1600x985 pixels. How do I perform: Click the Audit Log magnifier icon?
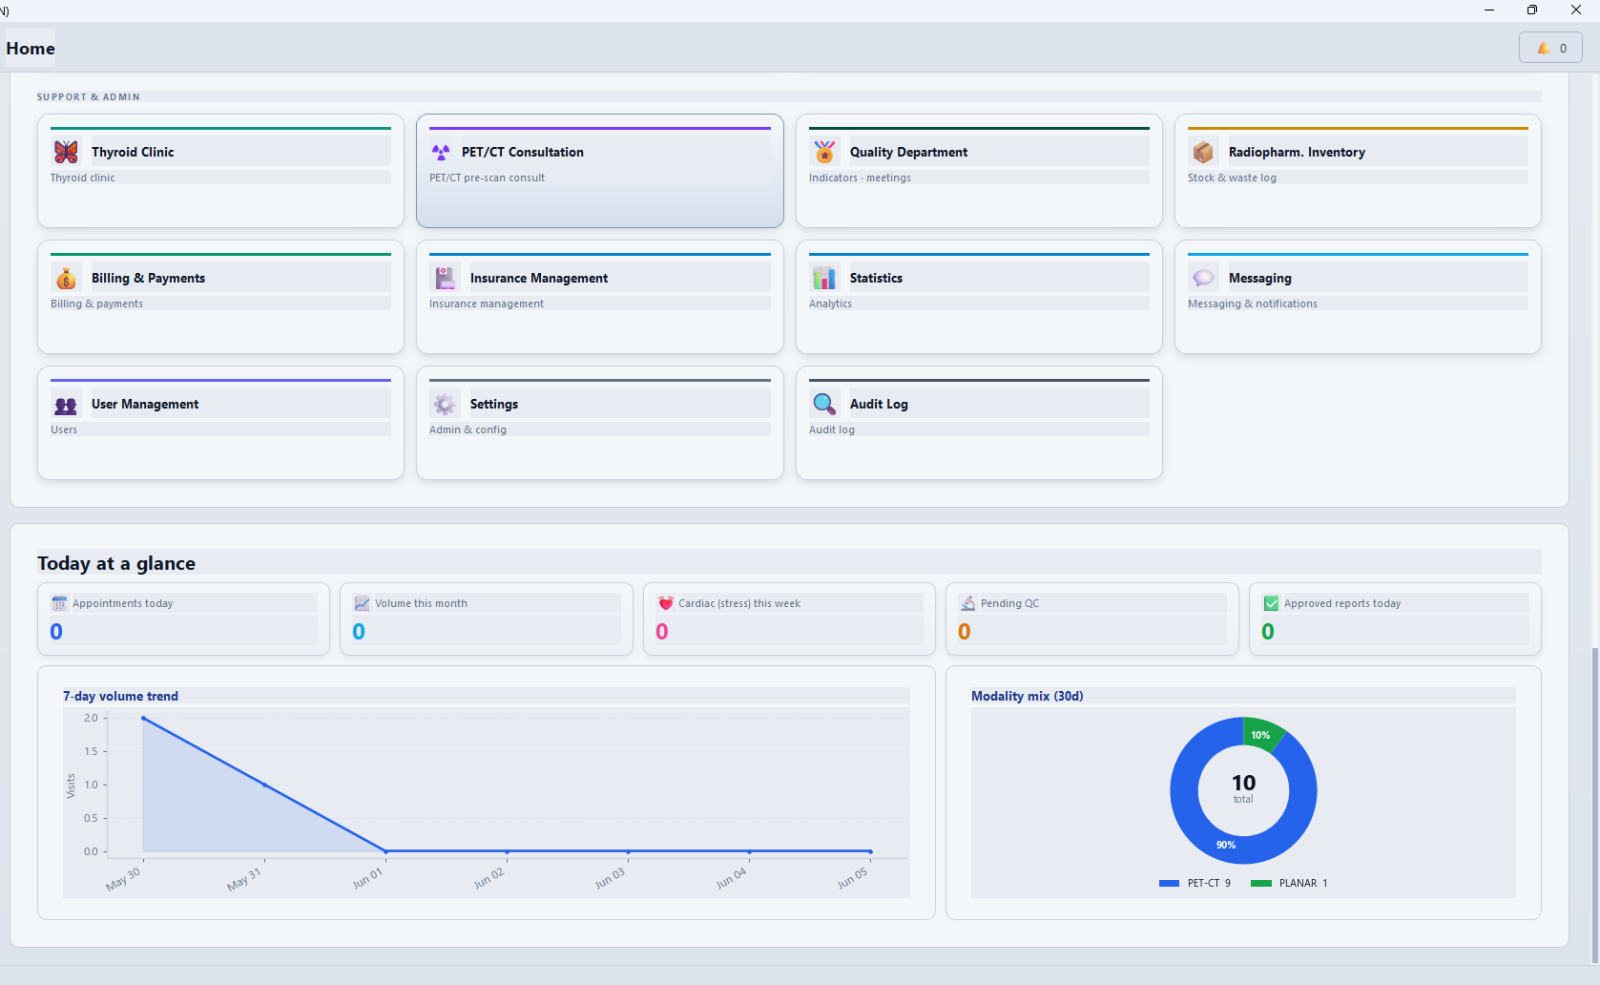click(824, 404)
